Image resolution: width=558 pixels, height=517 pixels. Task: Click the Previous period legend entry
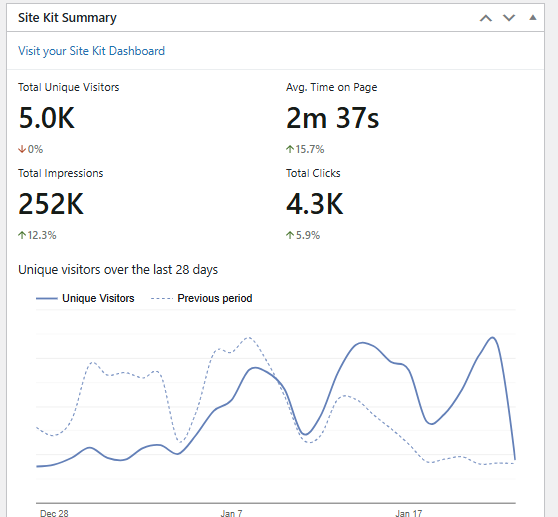tap(202, 298)
